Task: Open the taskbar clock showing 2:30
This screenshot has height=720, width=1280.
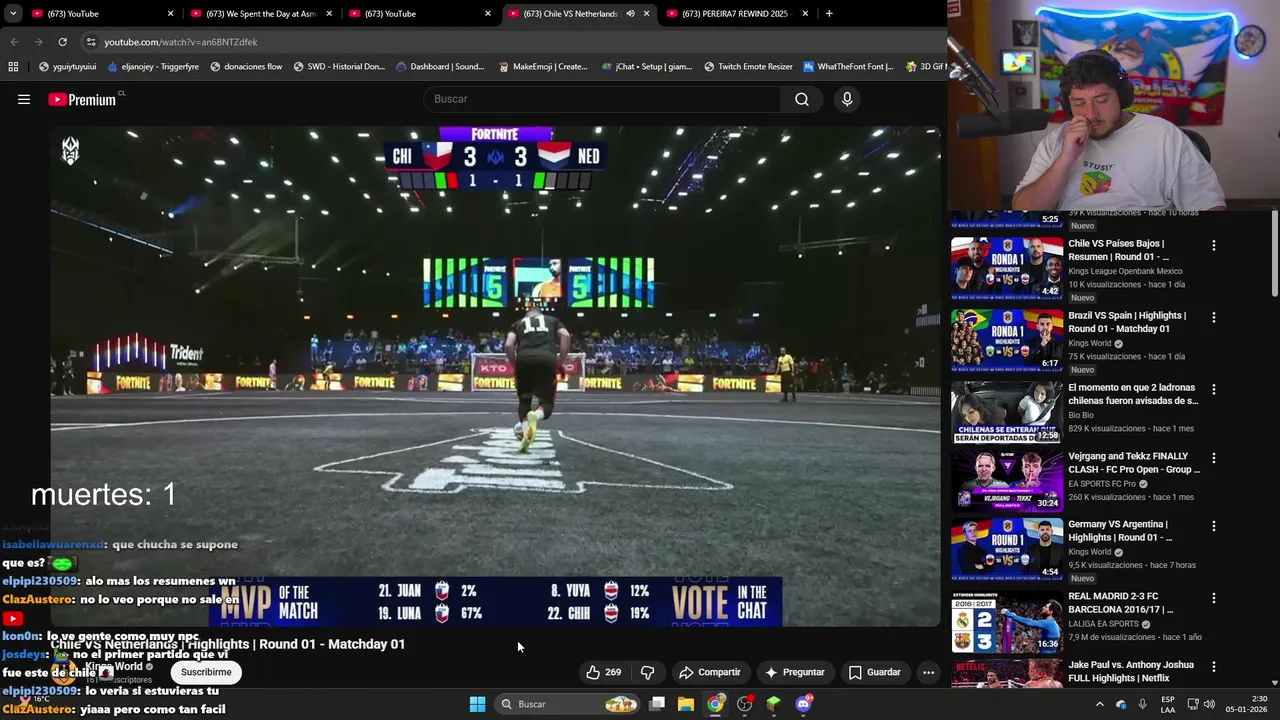Action: click(1248, 704)
